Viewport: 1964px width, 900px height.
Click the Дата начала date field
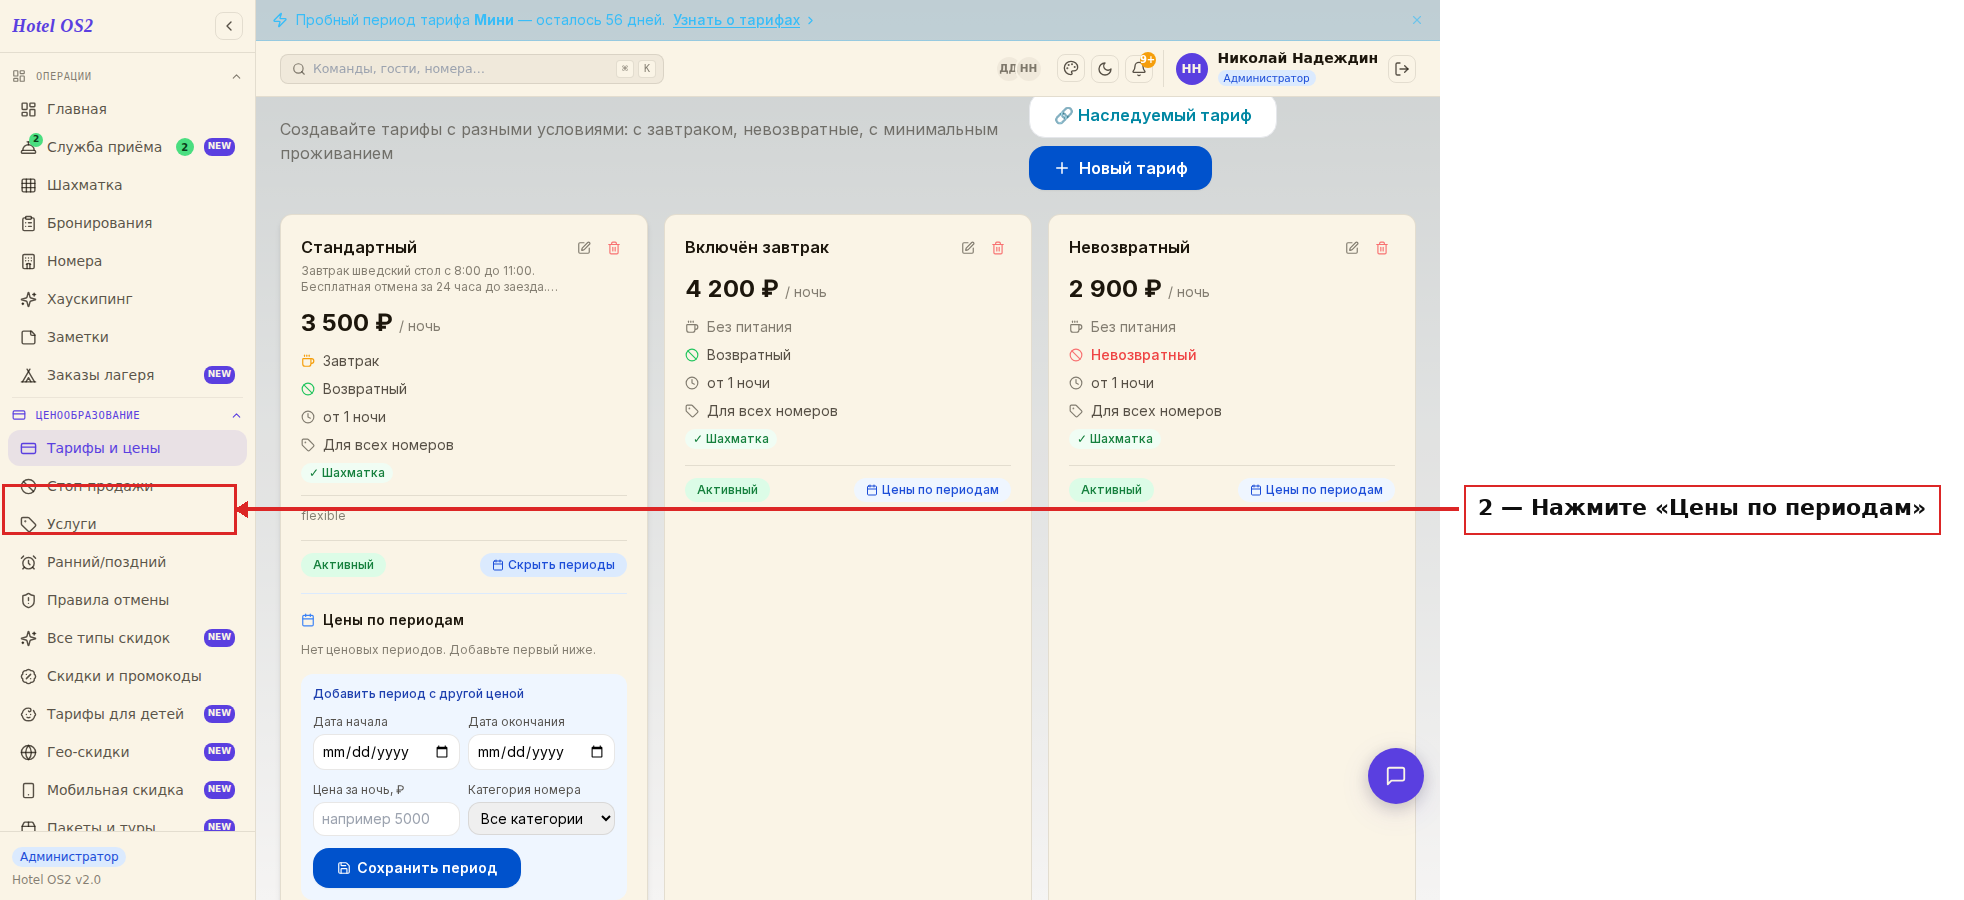386,752
